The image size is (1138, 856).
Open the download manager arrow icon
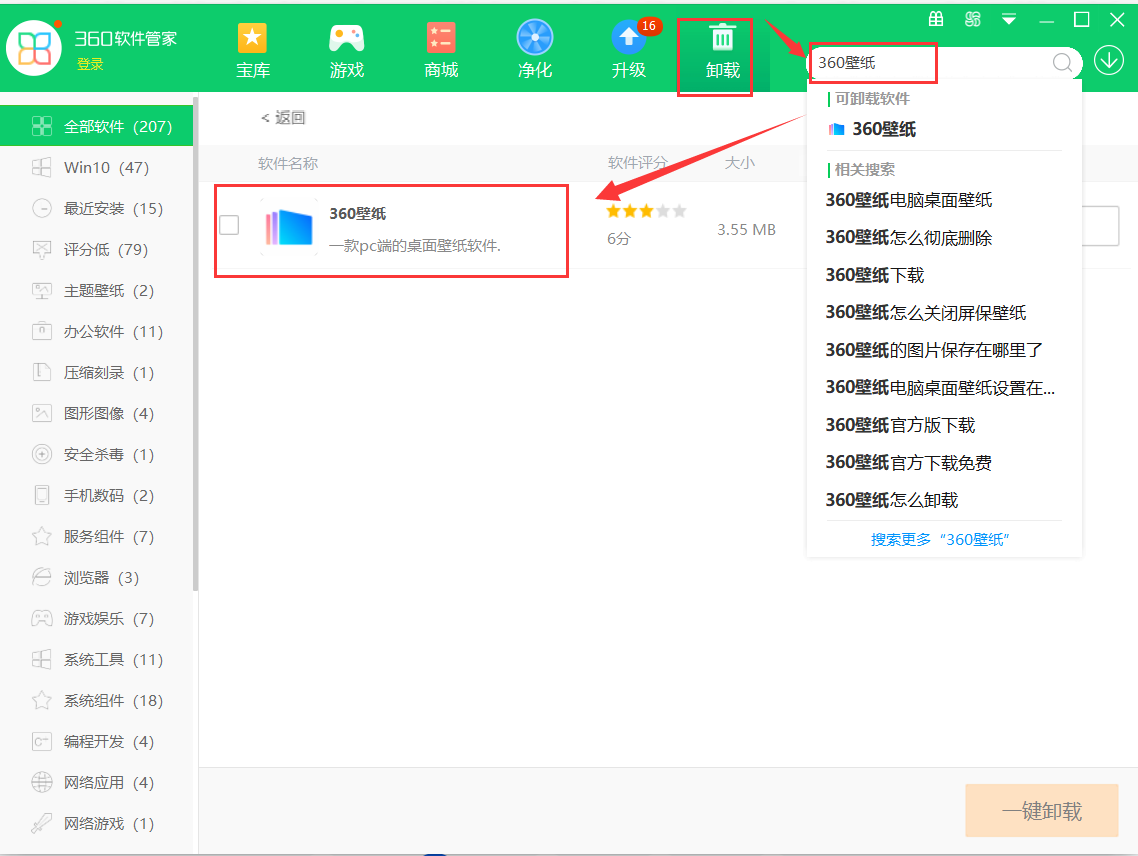coord(1108,60)
